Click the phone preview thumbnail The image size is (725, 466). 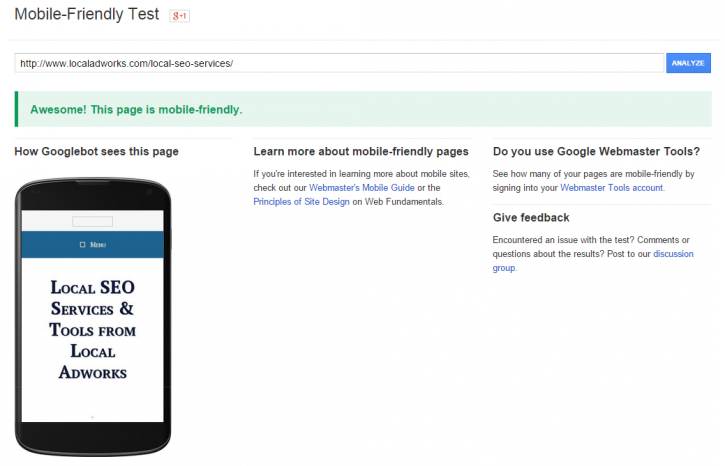(93, 317)
